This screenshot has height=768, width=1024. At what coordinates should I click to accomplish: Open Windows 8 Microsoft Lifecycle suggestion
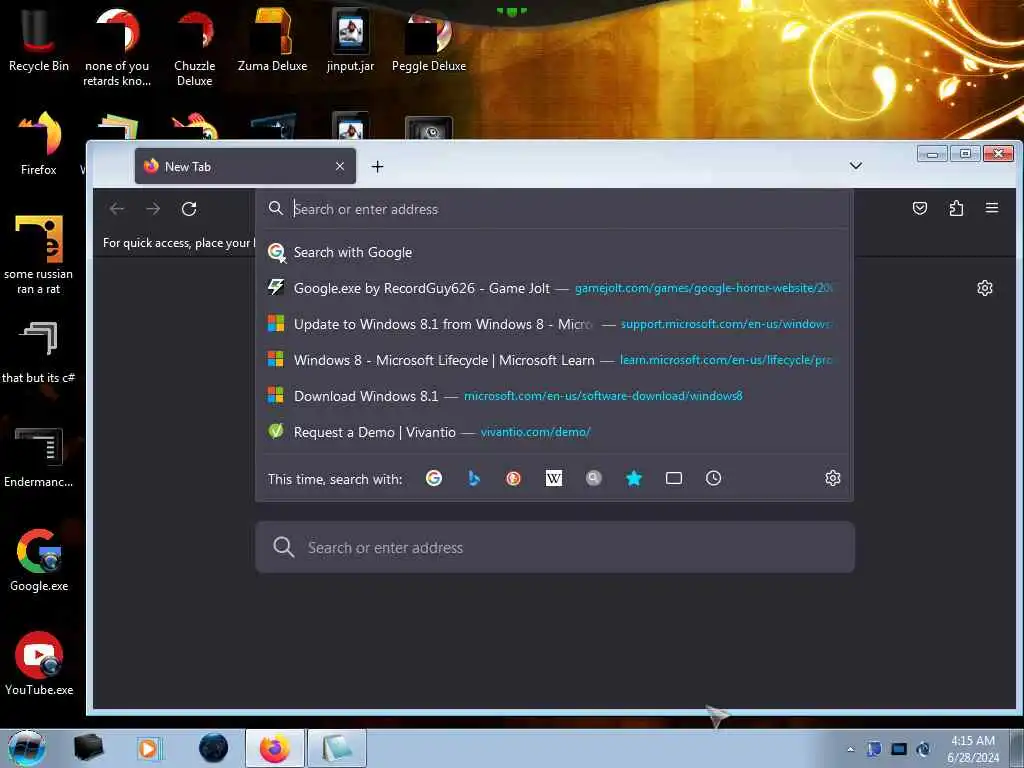554,360
